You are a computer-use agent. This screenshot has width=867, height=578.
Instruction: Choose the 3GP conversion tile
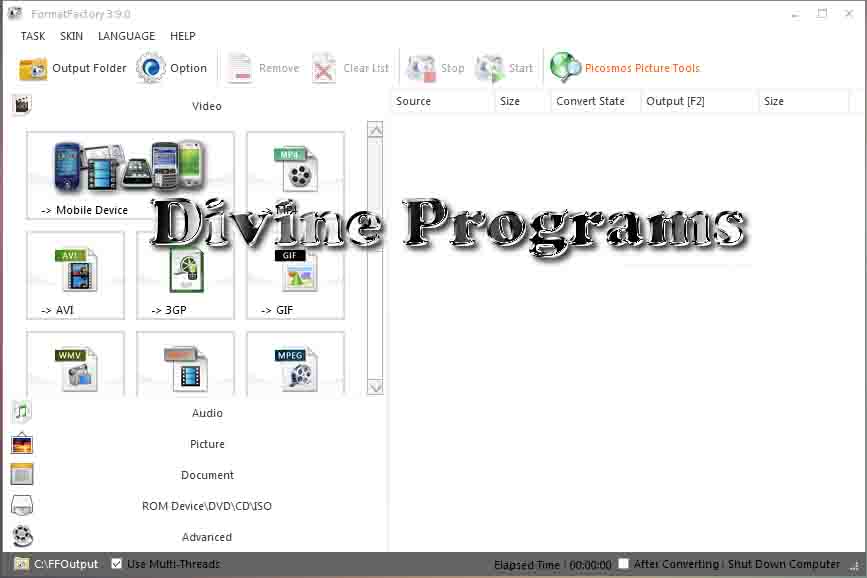coord(185,275)
